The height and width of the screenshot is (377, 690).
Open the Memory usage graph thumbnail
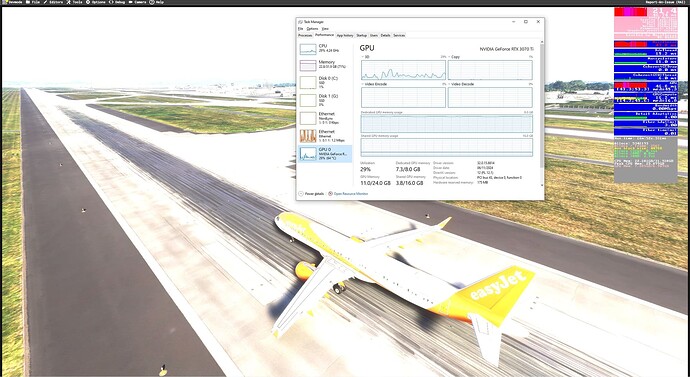308,66
